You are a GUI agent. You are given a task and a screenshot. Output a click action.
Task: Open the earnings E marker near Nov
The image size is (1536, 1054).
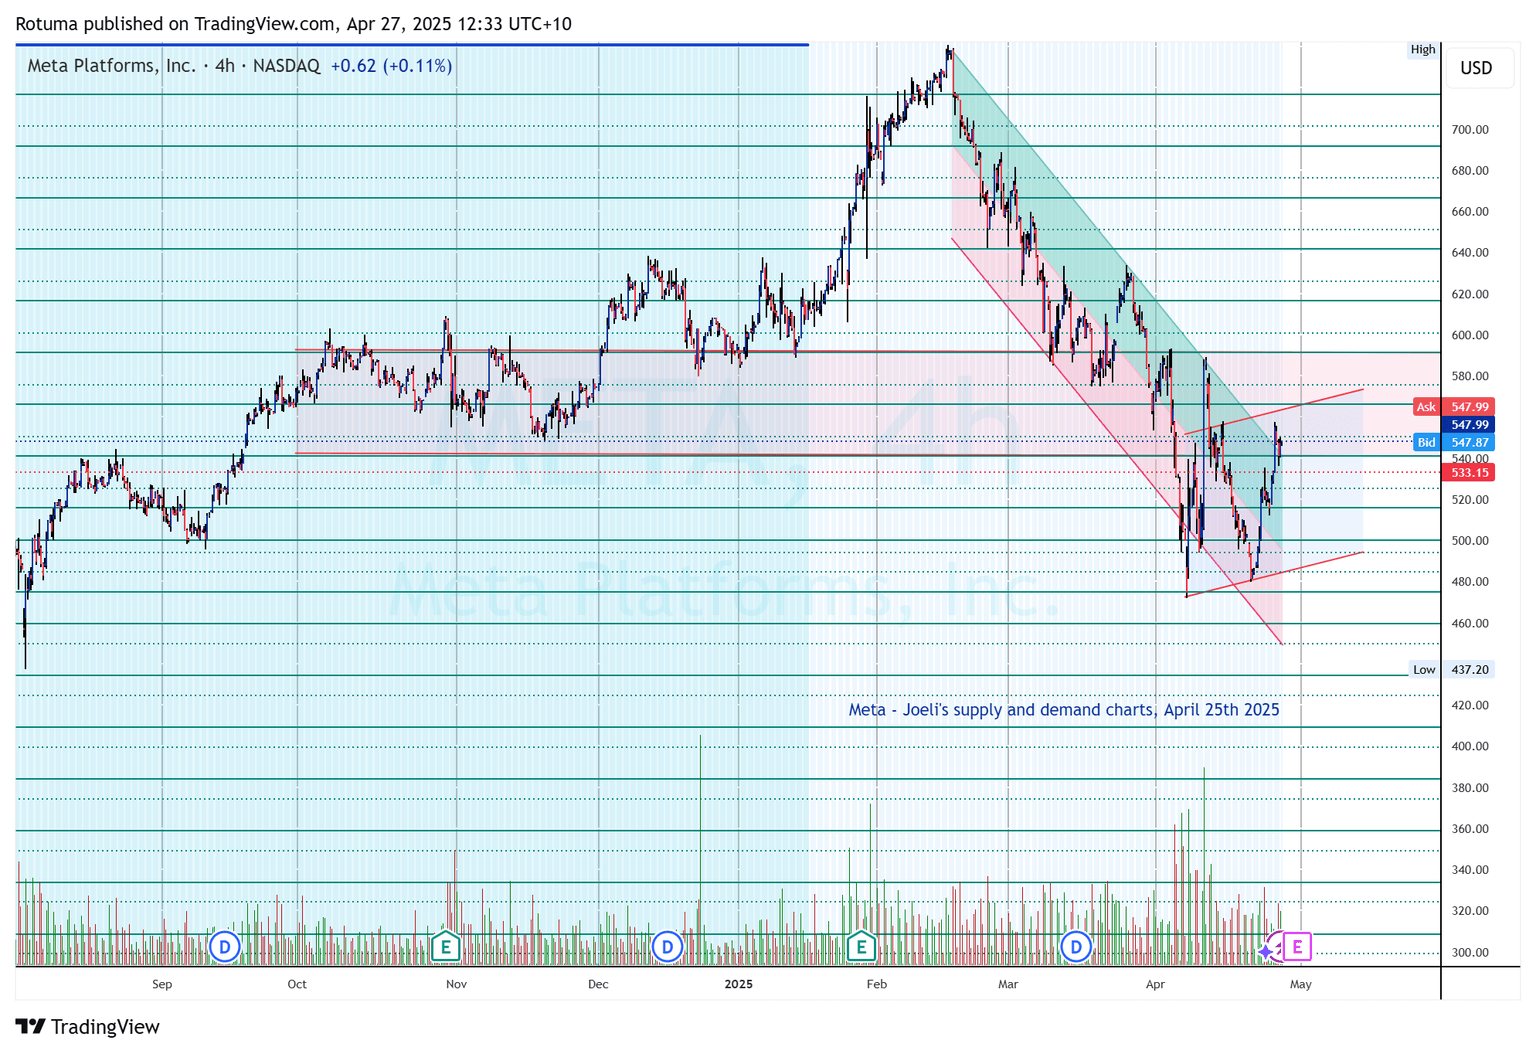[445, 946]
